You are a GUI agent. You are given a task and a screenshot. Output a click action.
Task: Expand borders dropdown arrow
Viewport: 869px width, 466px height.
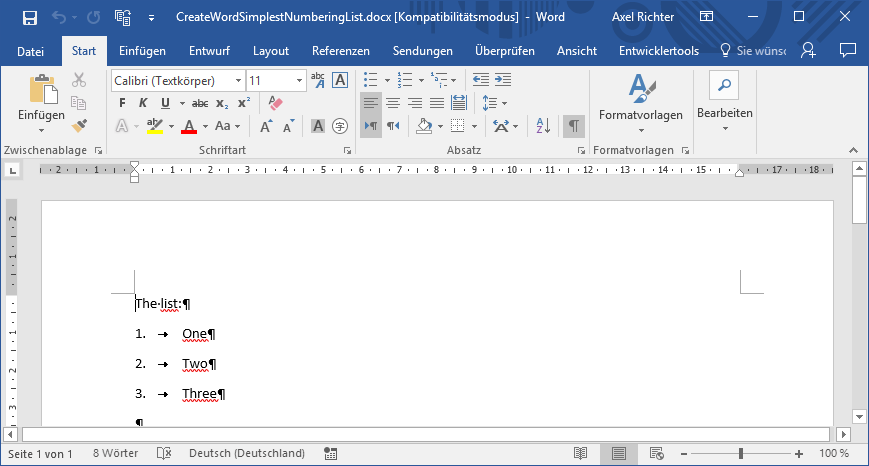(x=474, y=126)
